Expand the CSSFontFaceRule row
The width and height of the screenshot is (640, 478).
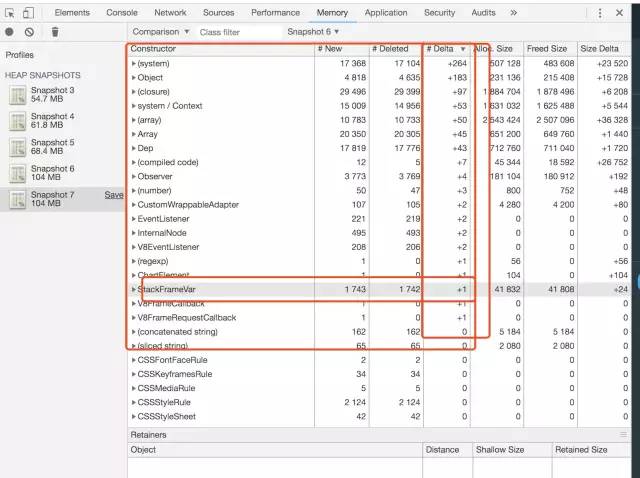[133, 360]
